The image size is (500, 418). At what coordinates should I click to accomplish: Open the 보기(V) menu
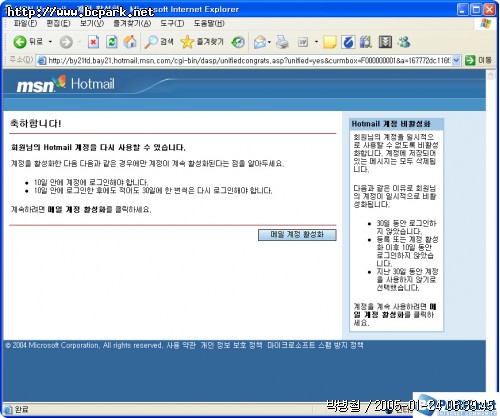[92, 23]
